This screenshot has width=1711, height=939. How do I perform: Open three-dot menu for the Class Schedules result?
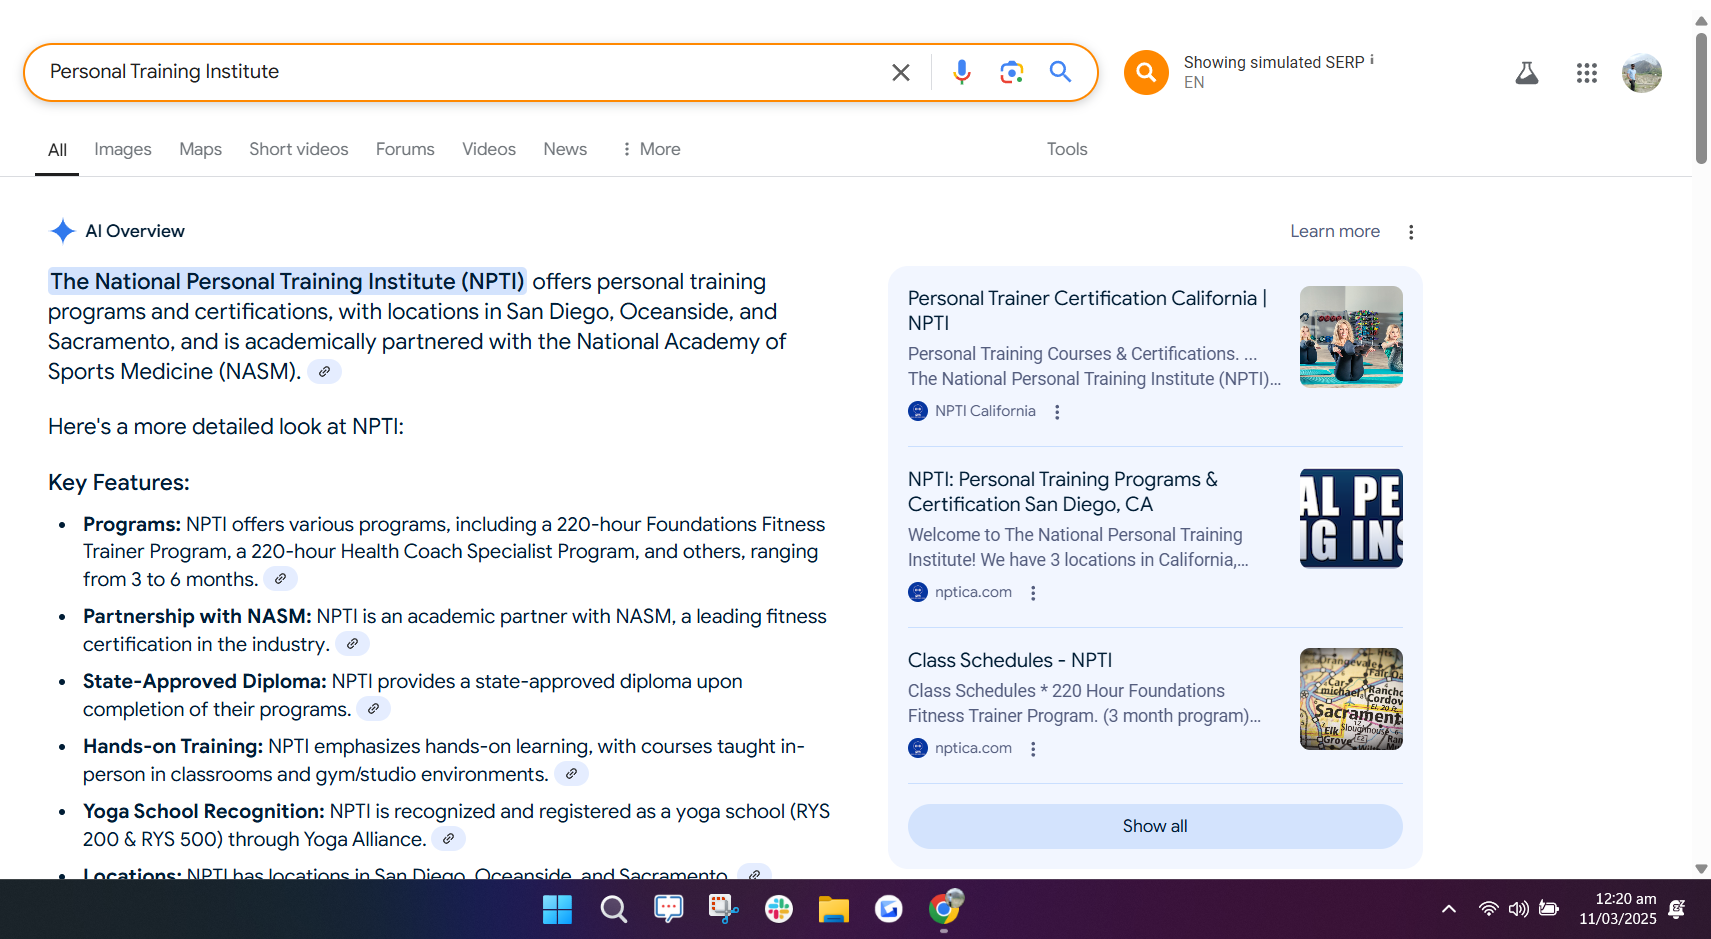point(1033,749)
